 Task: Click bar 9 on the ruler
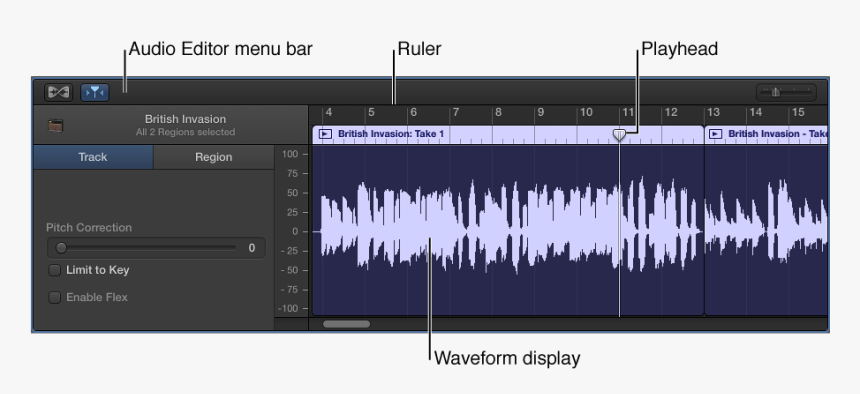540,112
